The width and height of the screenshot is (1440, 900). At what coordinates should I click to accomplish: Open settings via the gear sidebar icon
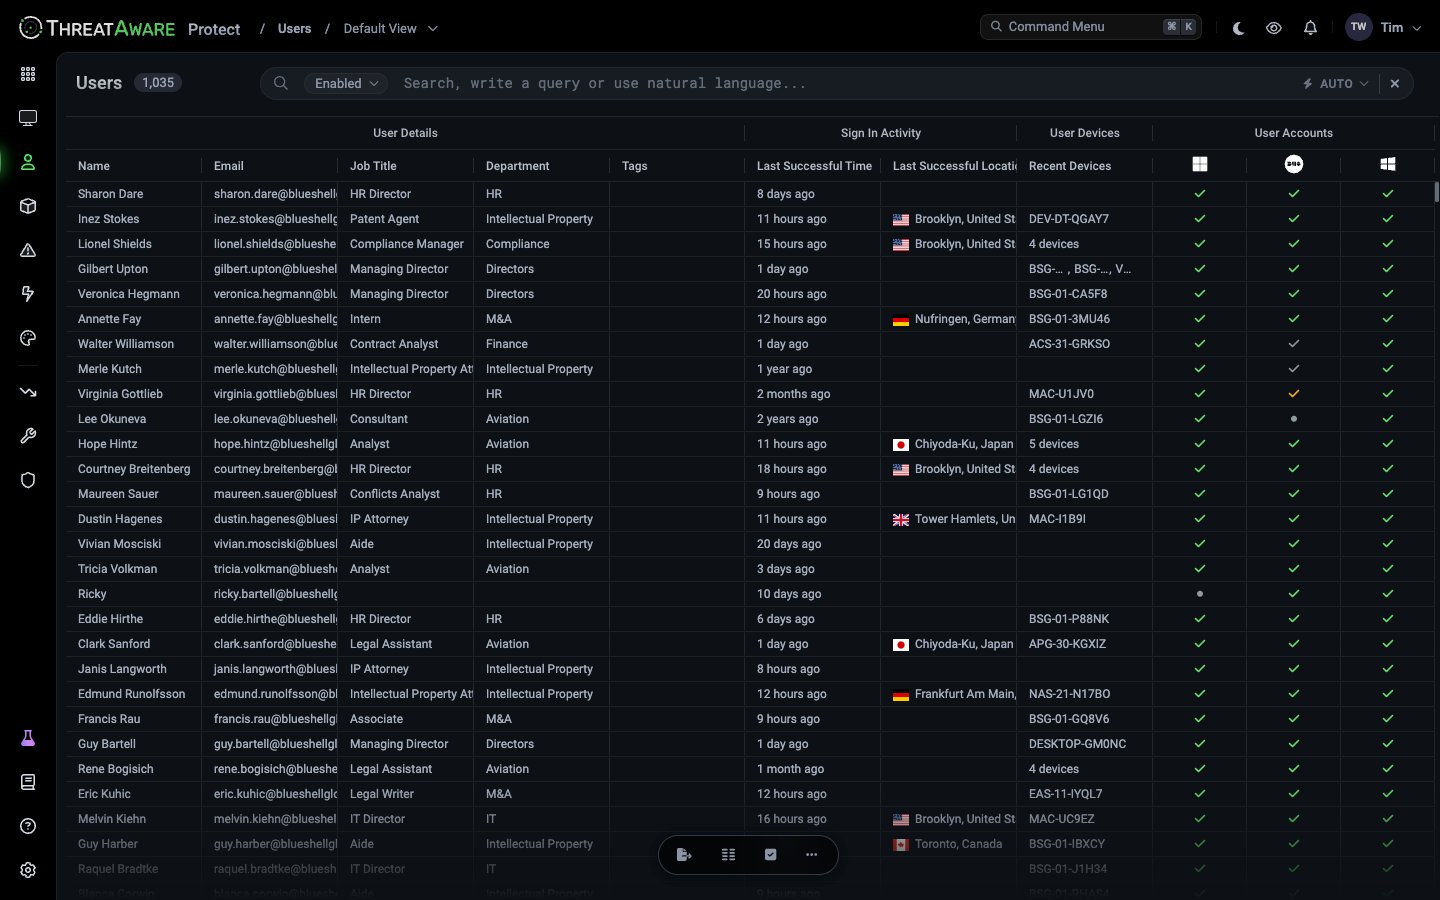coord(28,870)
